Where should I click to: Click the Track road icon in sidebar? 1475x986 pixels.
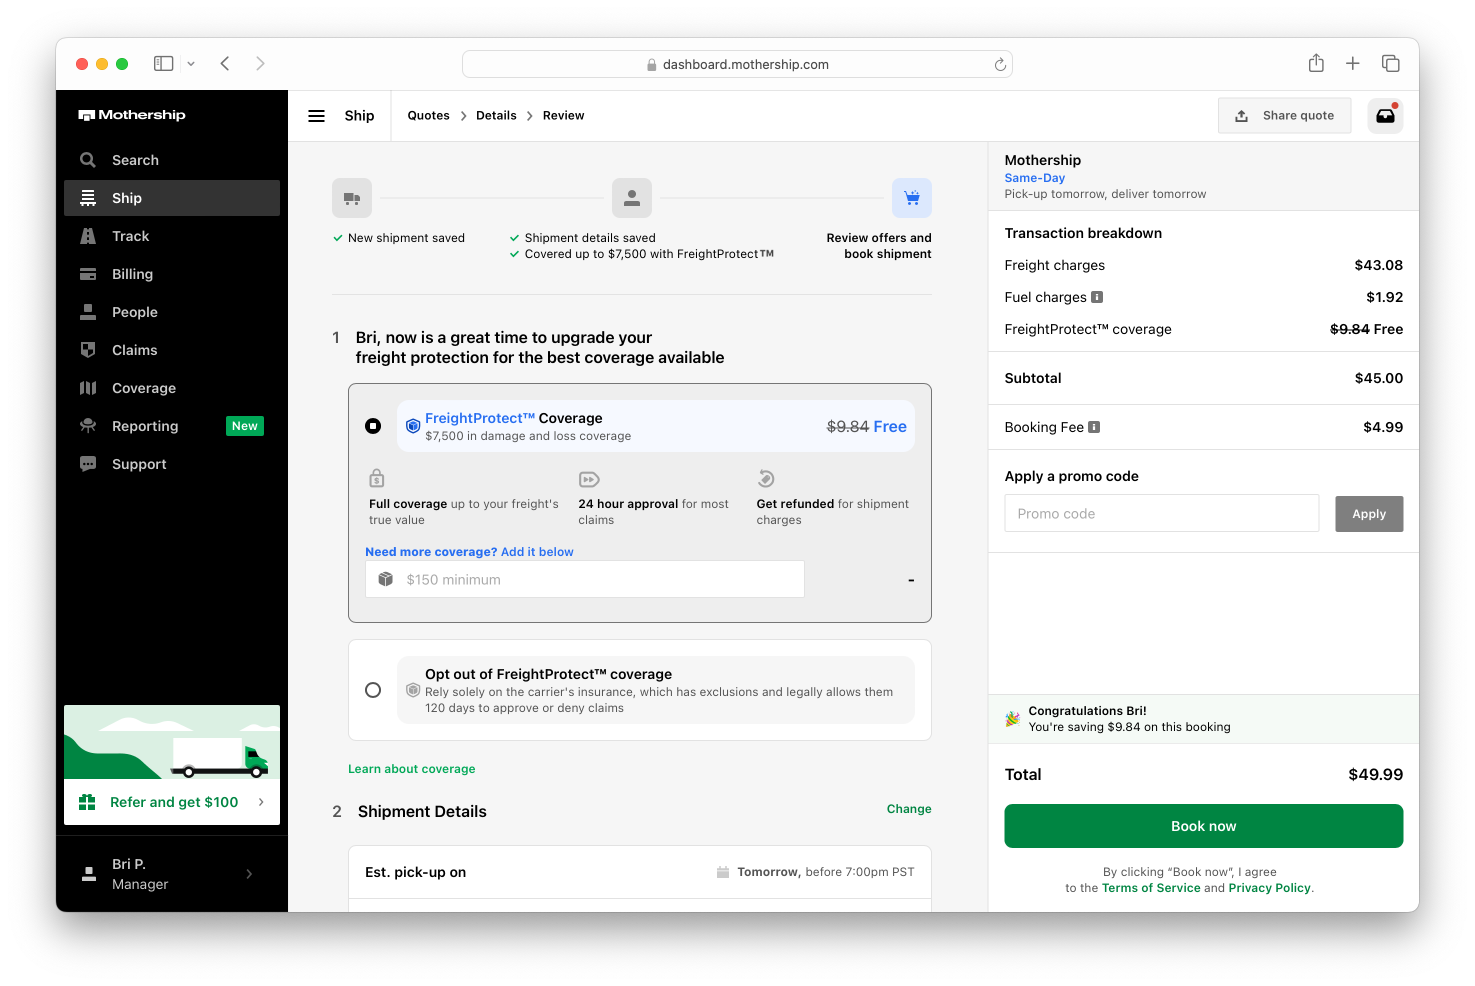pyautogui.click(x=88, y=236)
